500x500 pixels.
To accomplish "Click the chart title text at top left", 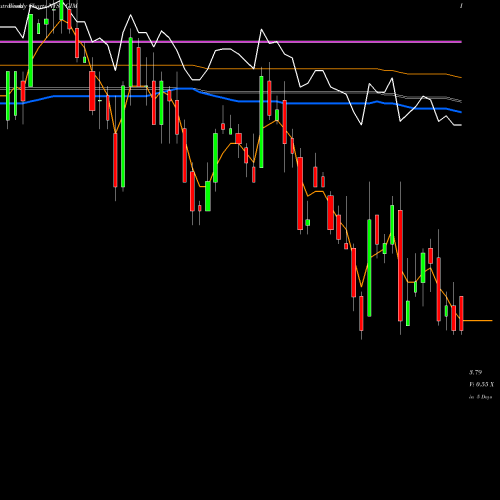I will (x=38, y=6).
